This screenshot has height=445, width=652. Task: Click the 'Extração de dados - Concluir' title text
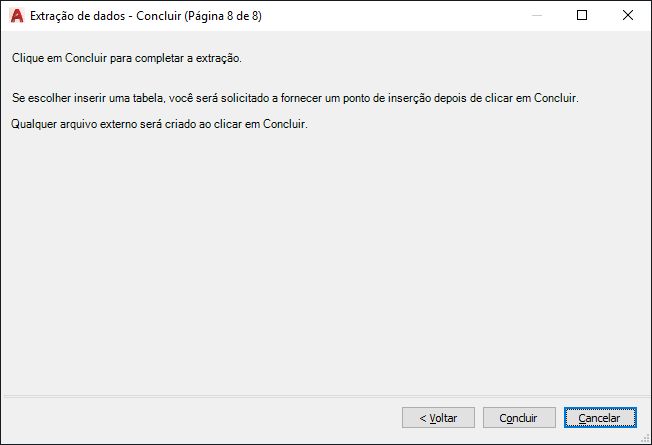pyautogui.click(x=110, y=16)
